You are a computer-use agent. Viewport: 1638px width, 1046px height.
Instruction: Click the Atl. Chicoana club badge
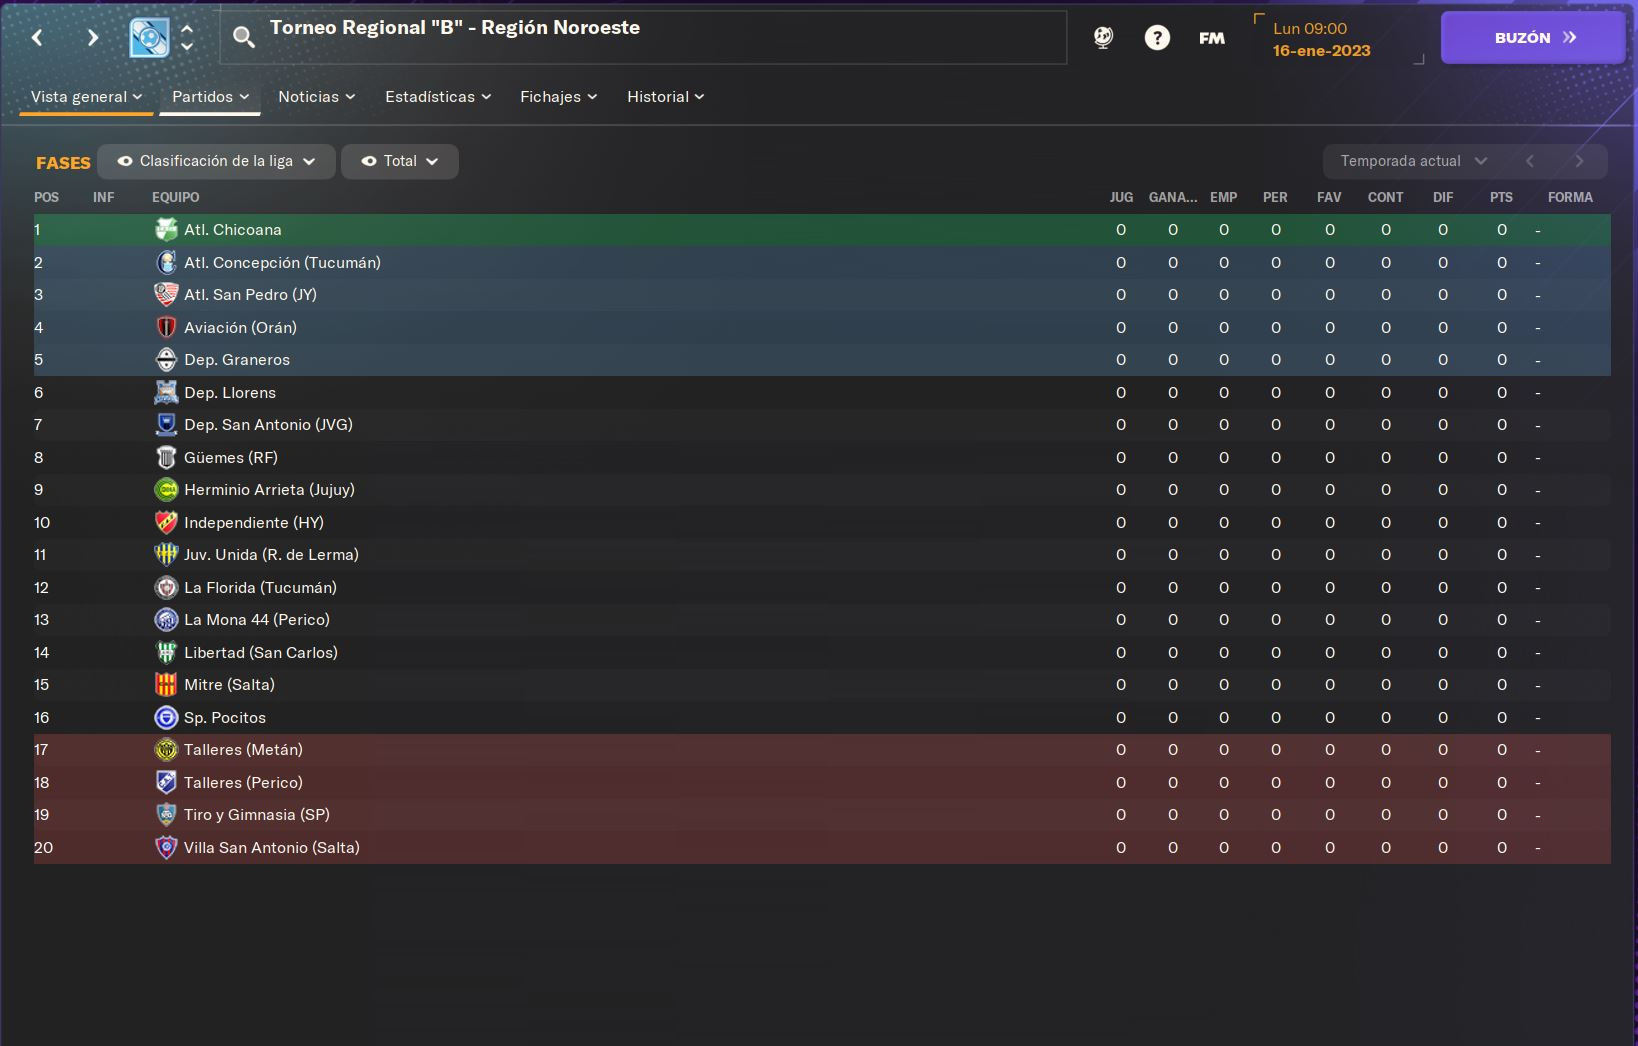coord(166,230)
